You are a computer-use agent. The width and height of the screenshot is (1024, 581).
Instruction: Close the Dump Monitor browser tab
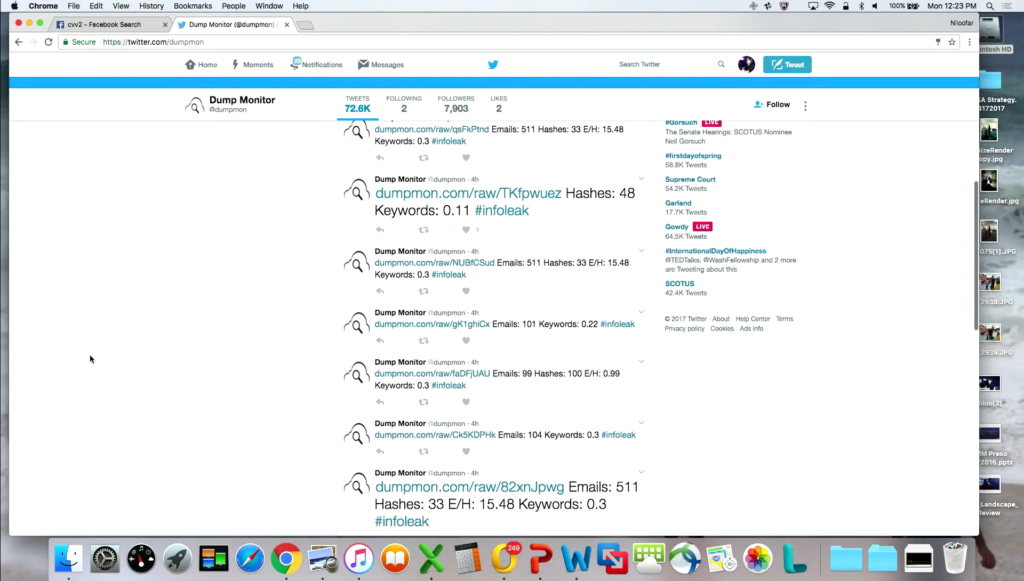click(x=287, y=25)
